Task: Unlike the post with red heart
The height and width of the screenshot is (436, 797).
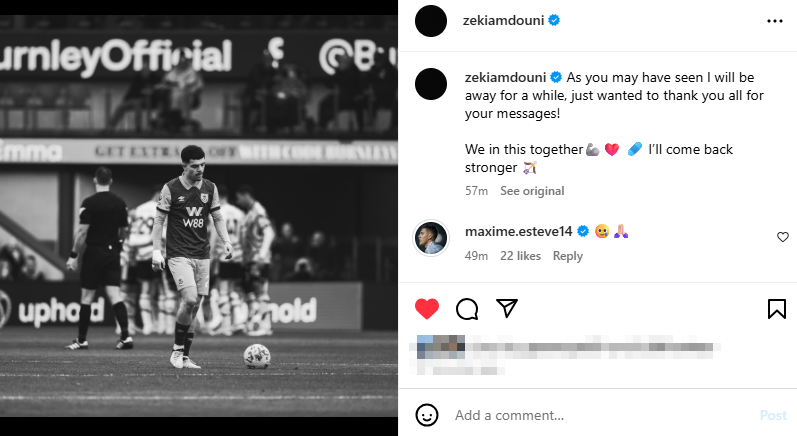Action: point(427,308)
